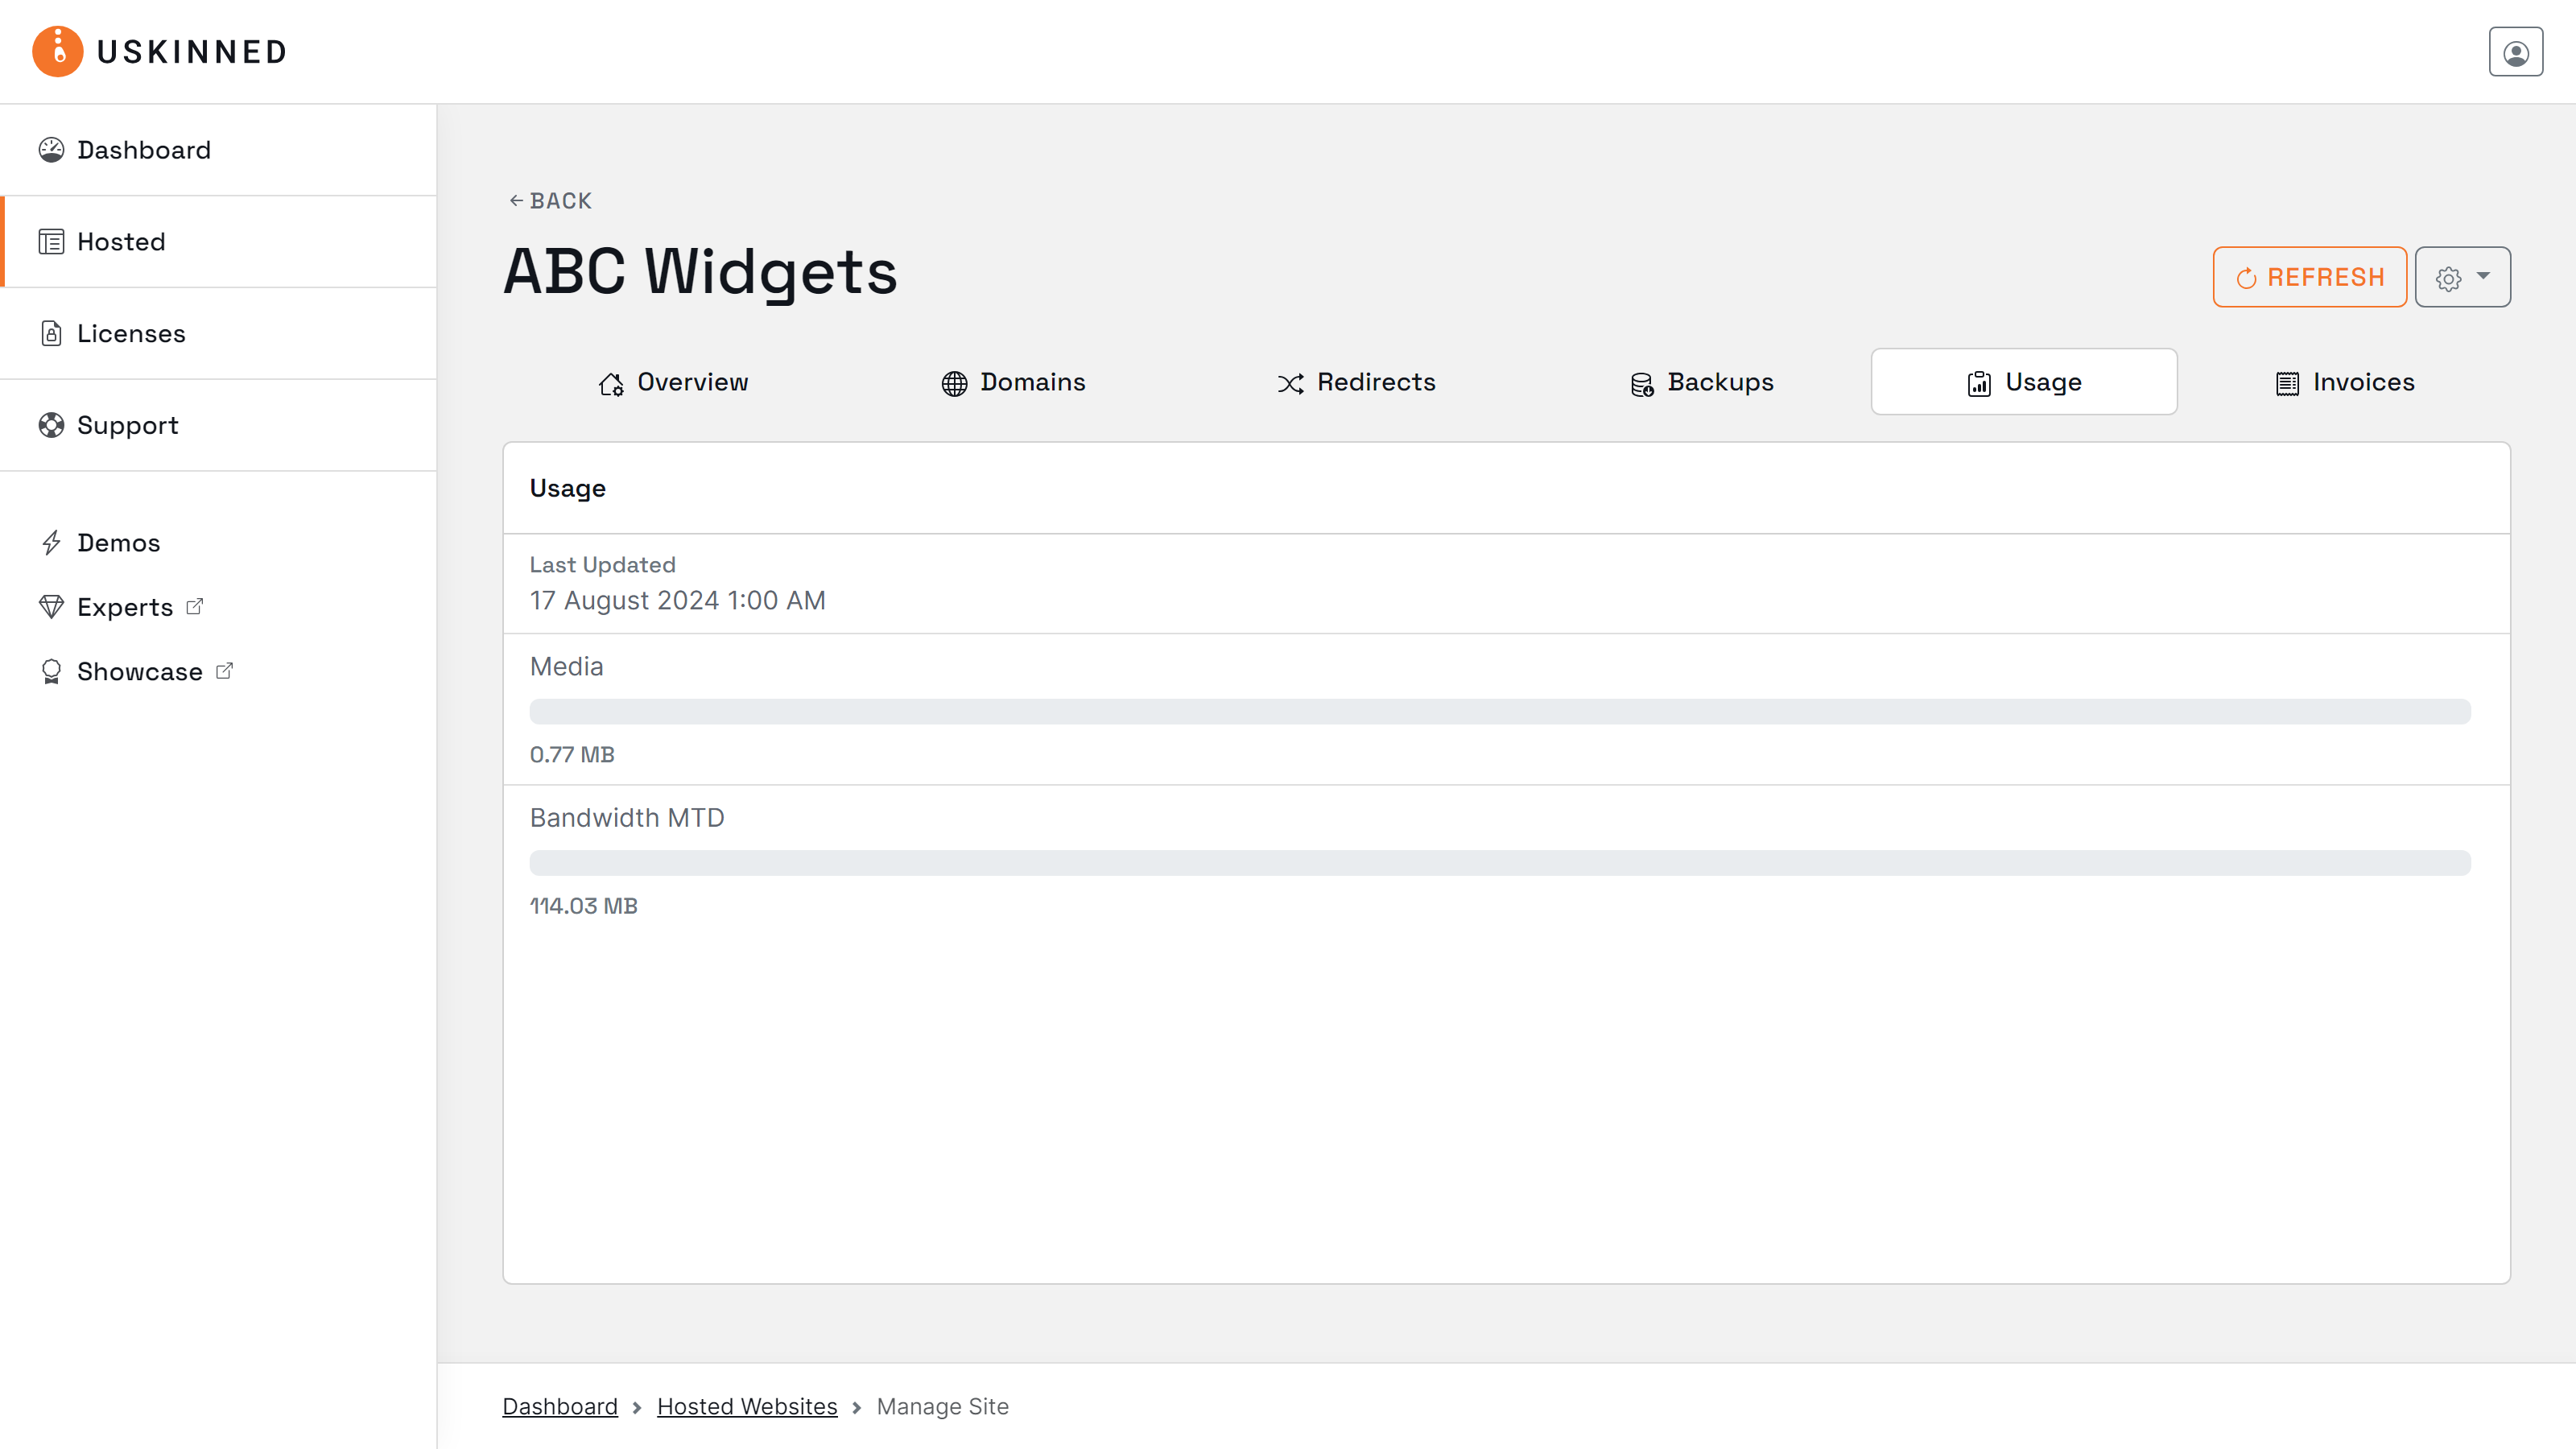Click the USKINNED logo icon
Screen dimensions: 2576x1449
point(57,51)
